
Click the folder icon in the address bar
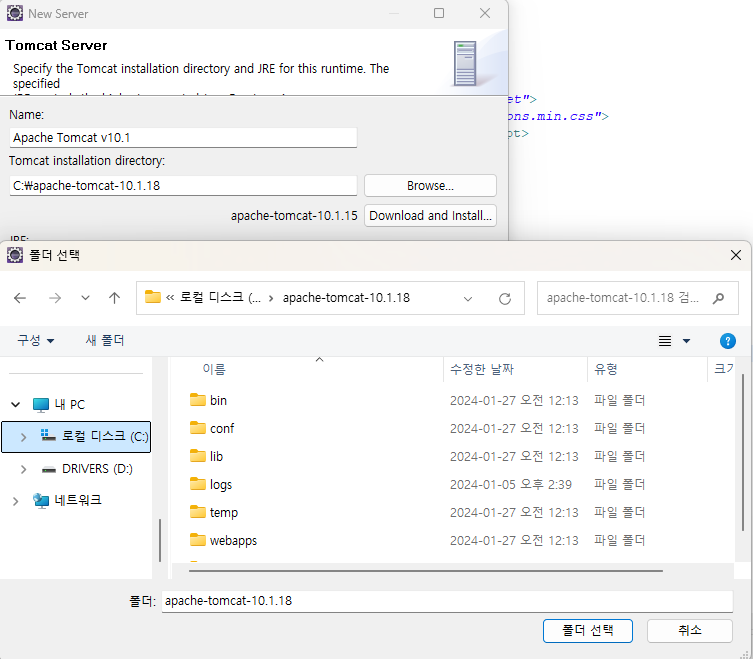(153, 297)
